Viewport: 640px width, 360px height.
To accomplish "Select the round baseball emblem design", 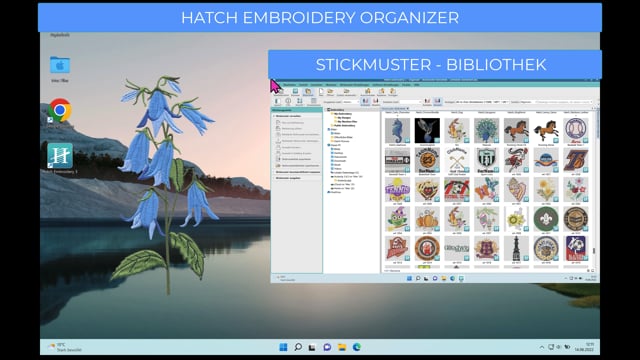I will click(x=576, y=131).
